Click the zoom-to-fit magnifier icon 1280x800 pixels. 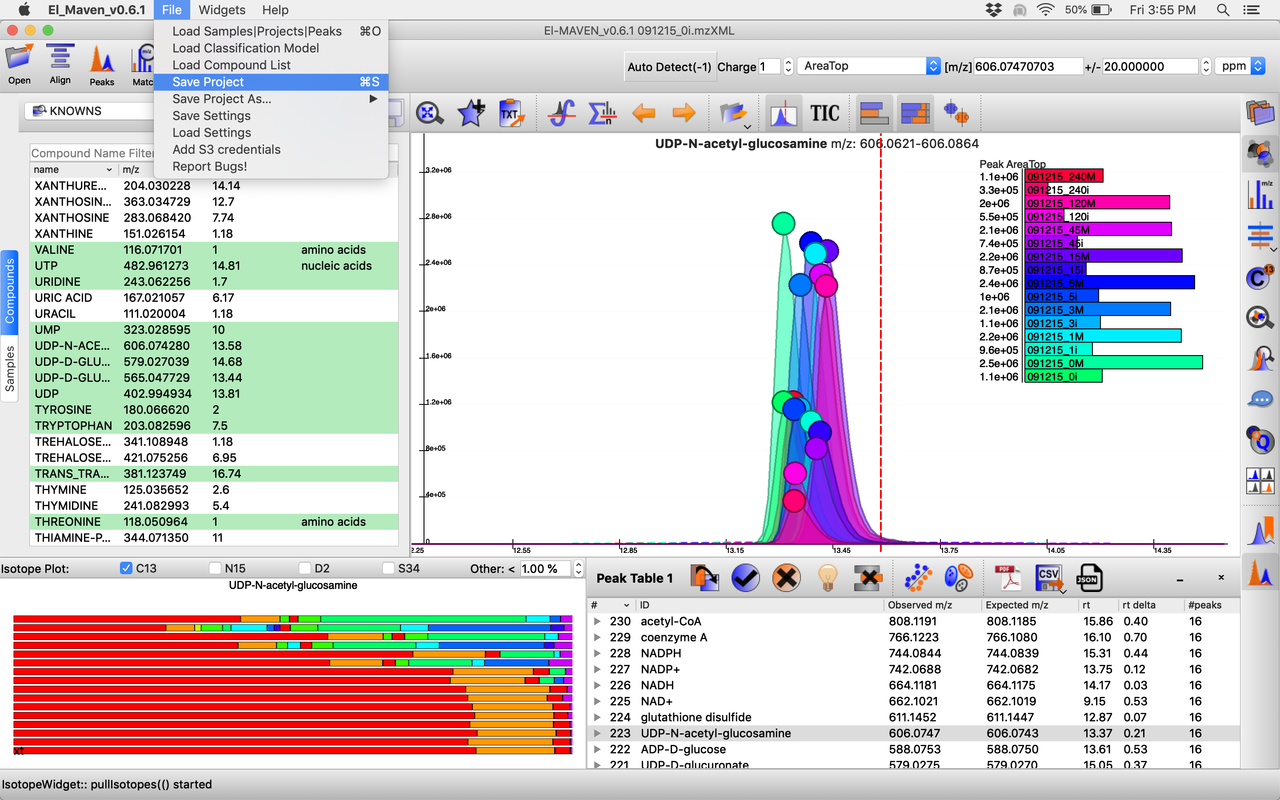pos(430,113)
